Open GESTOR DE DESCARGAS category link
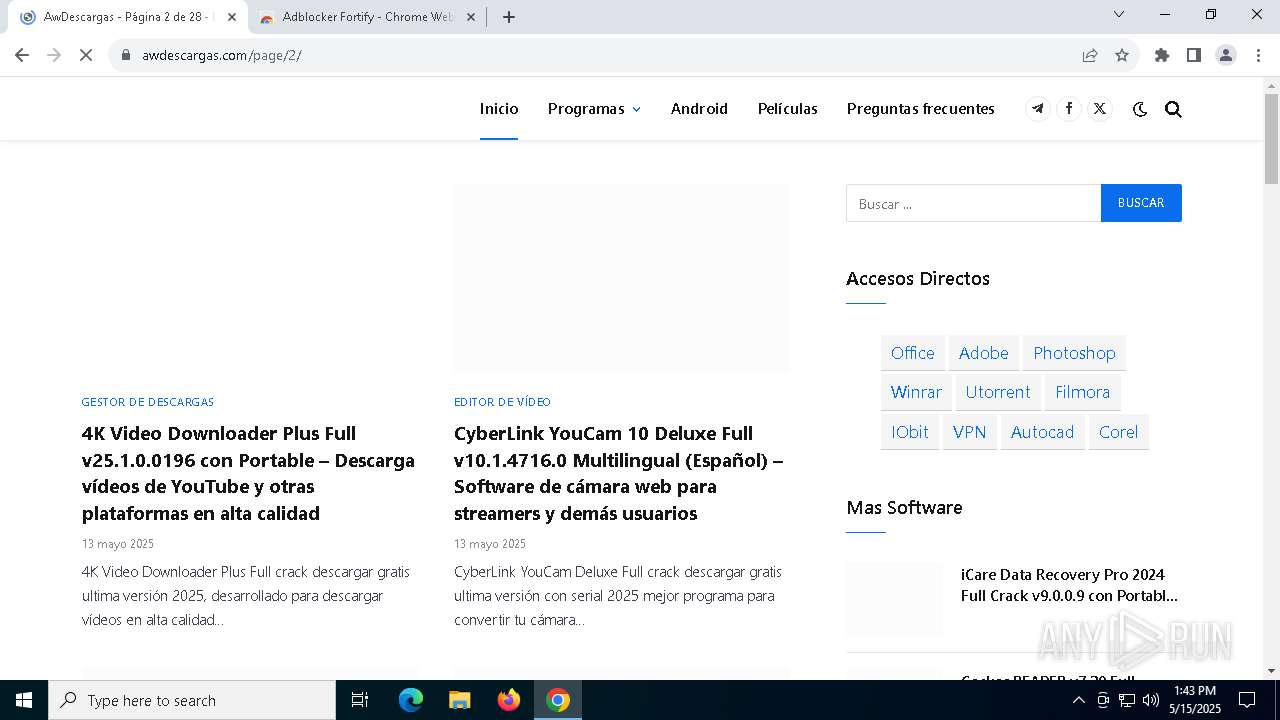 coord(148,402)
